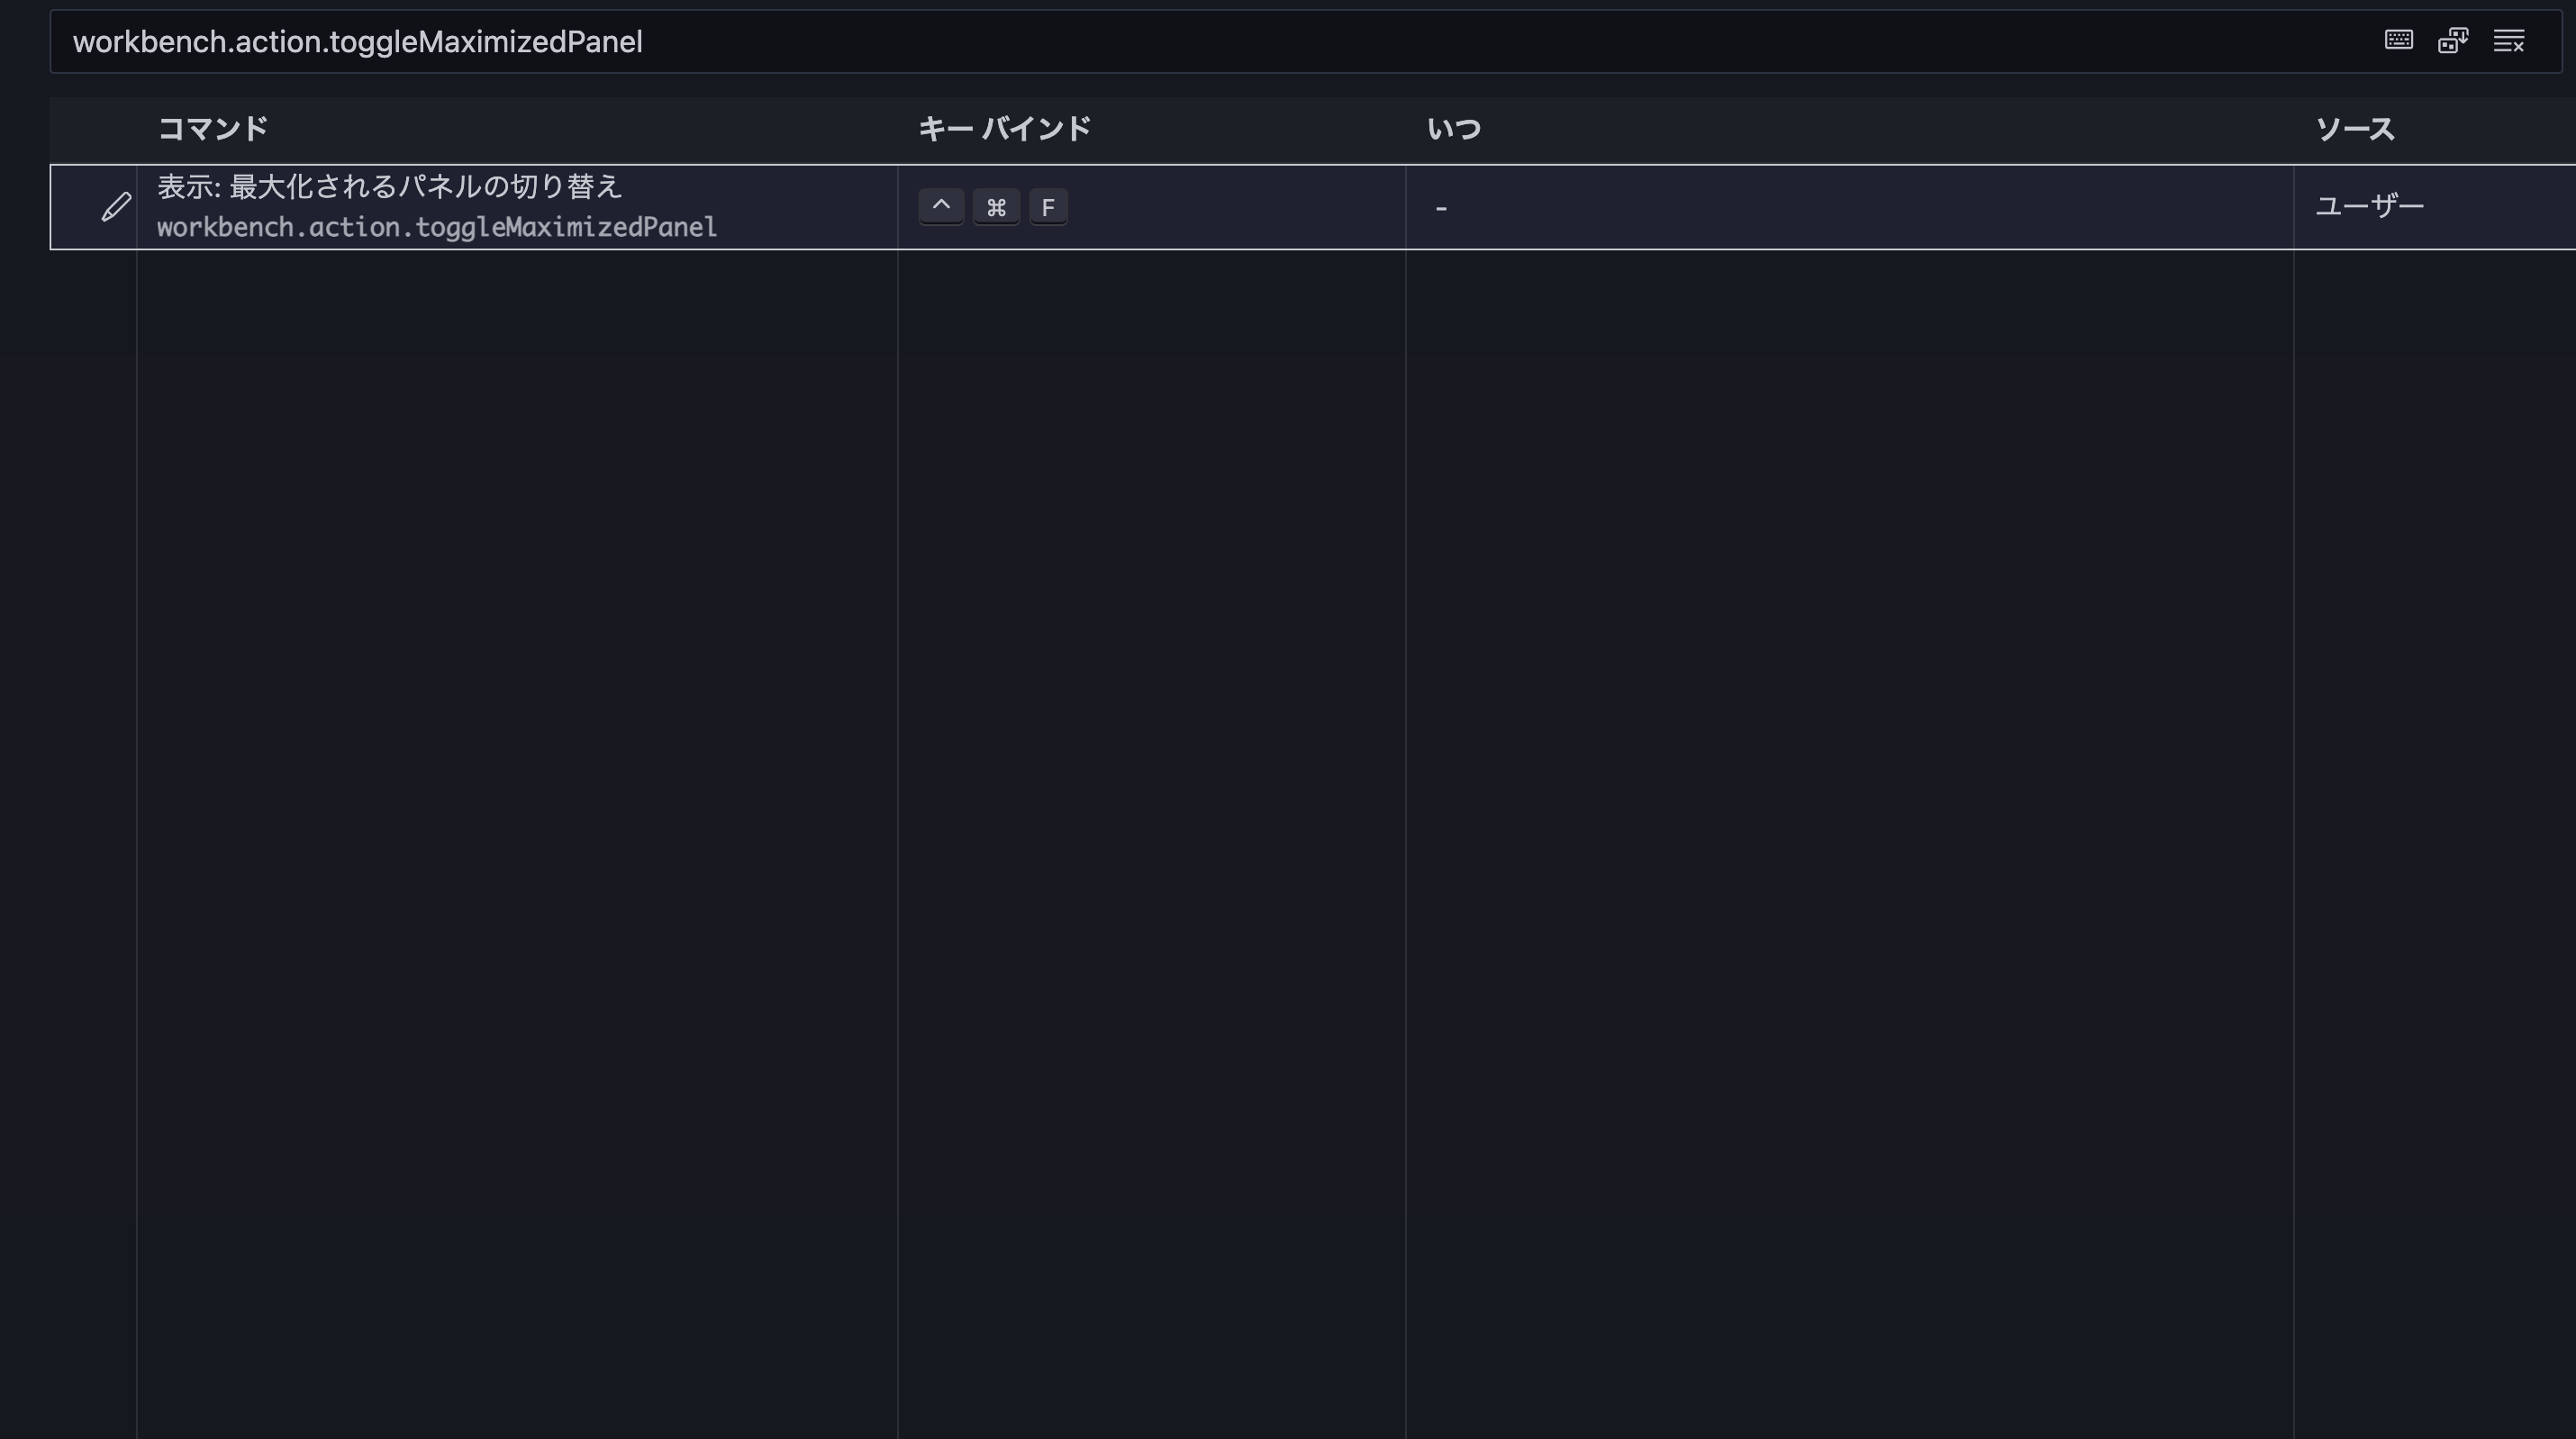This screenshot has width=2576, height=1439.
Task: Toggle the sort by precedence icon
Action: [x=2453, y=41]
